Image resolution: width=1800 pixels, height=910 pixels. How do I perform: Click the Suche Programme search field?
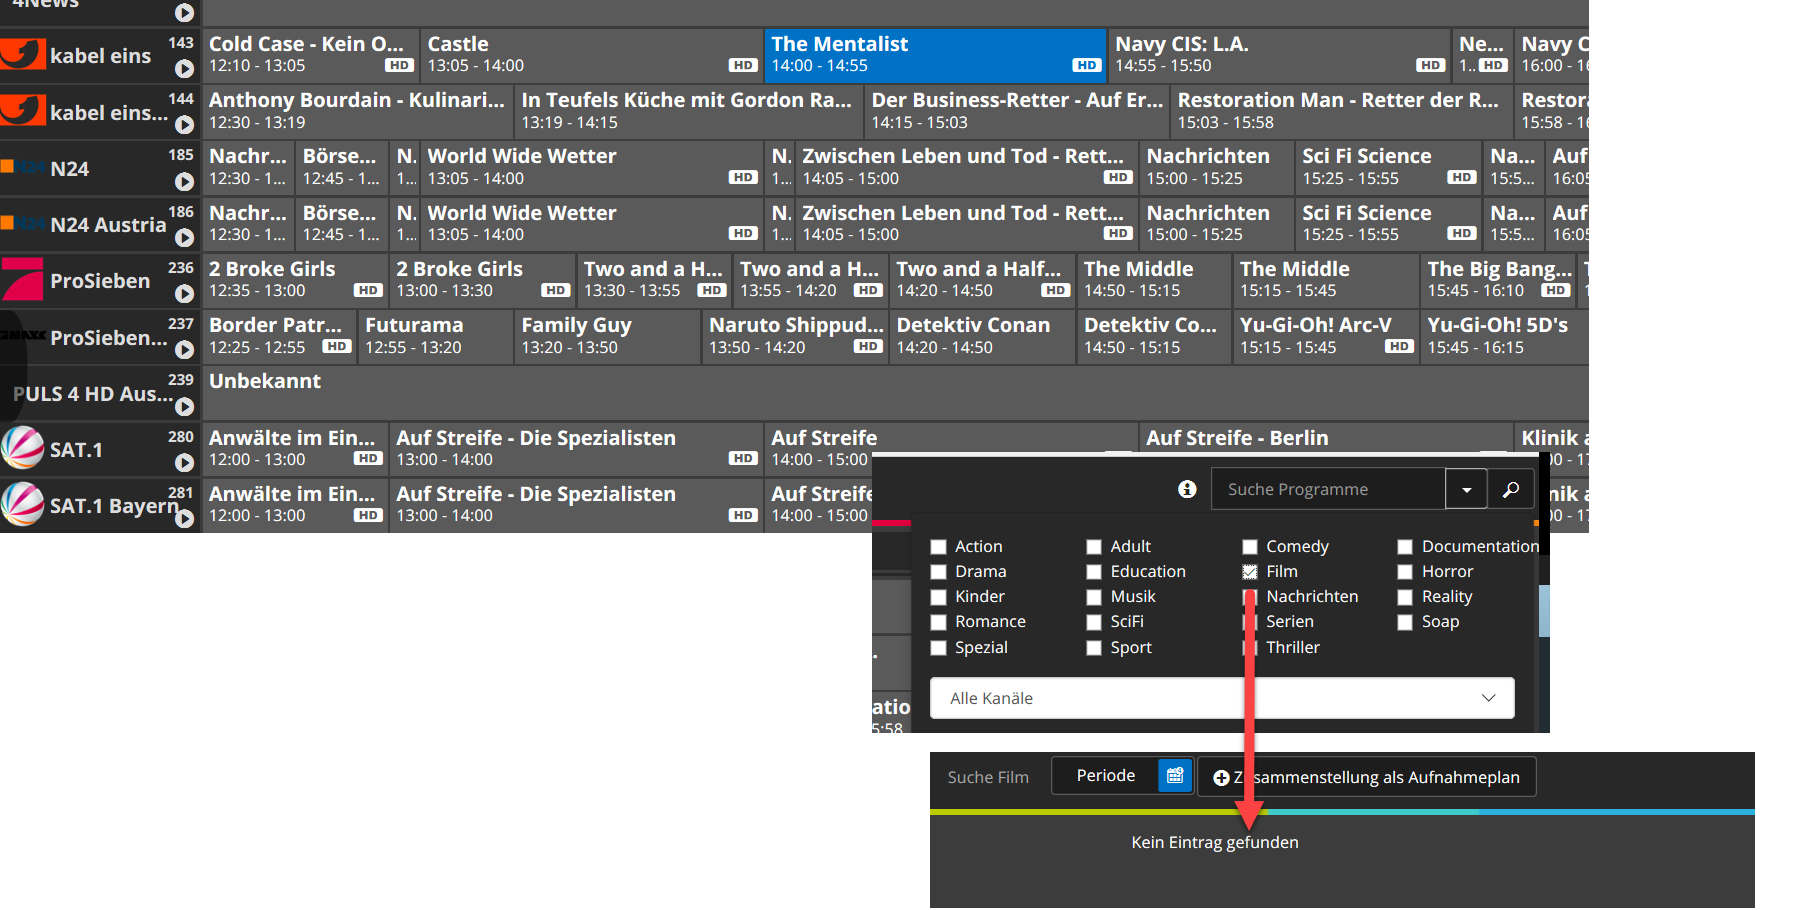pyautogui.click(x=1328, y=489)
